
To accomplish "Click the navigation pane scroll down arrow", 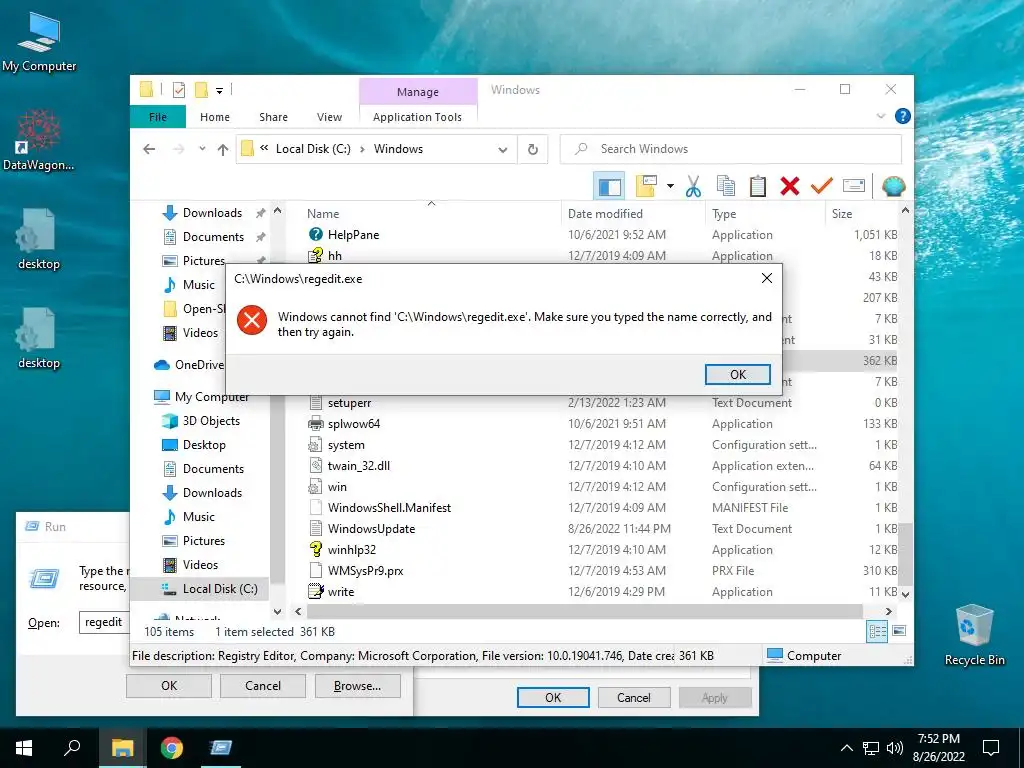I will click(x=277, y=611).
